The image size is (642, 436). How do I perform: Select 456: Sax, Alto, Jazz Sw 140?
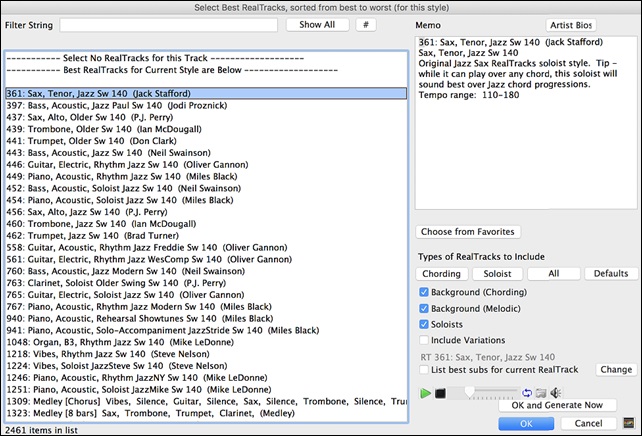tap(206, 212)
